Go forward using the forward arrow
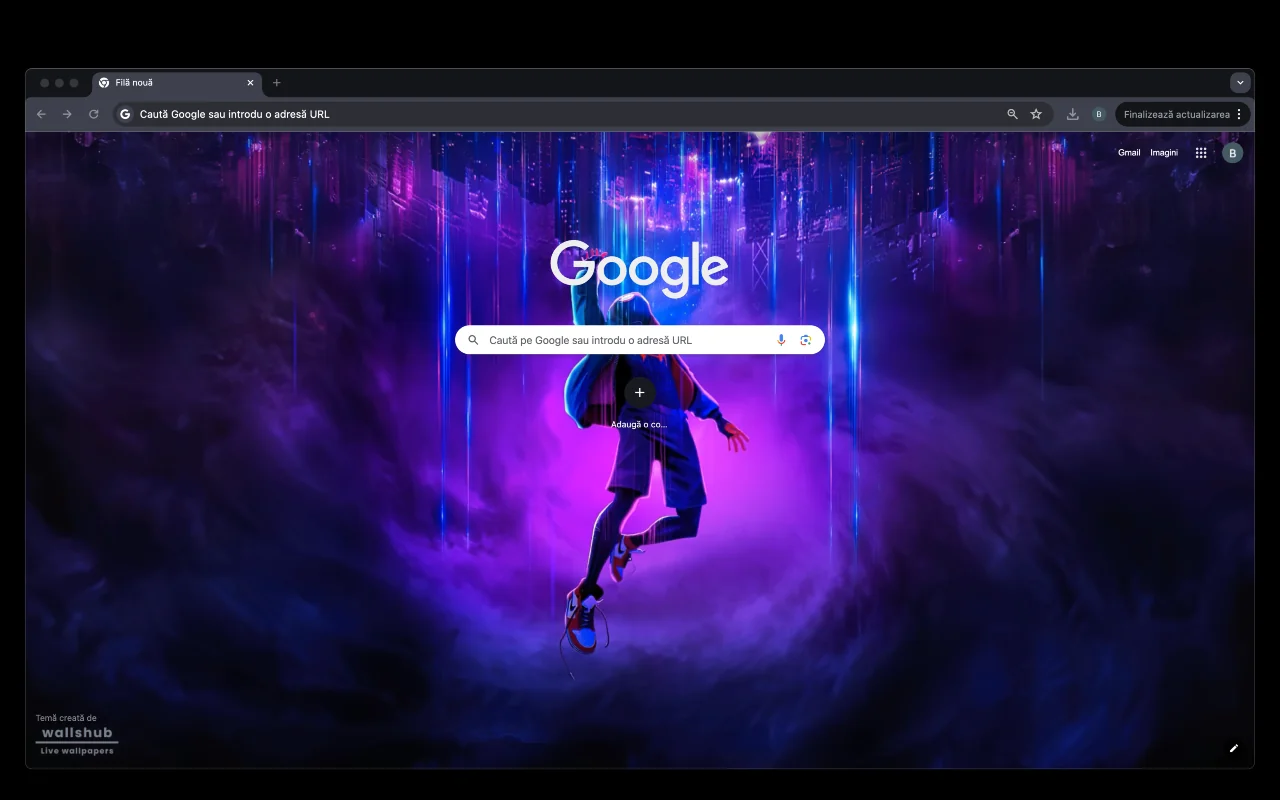Viewport: 1280px width, 800px height. click(67, 114)
